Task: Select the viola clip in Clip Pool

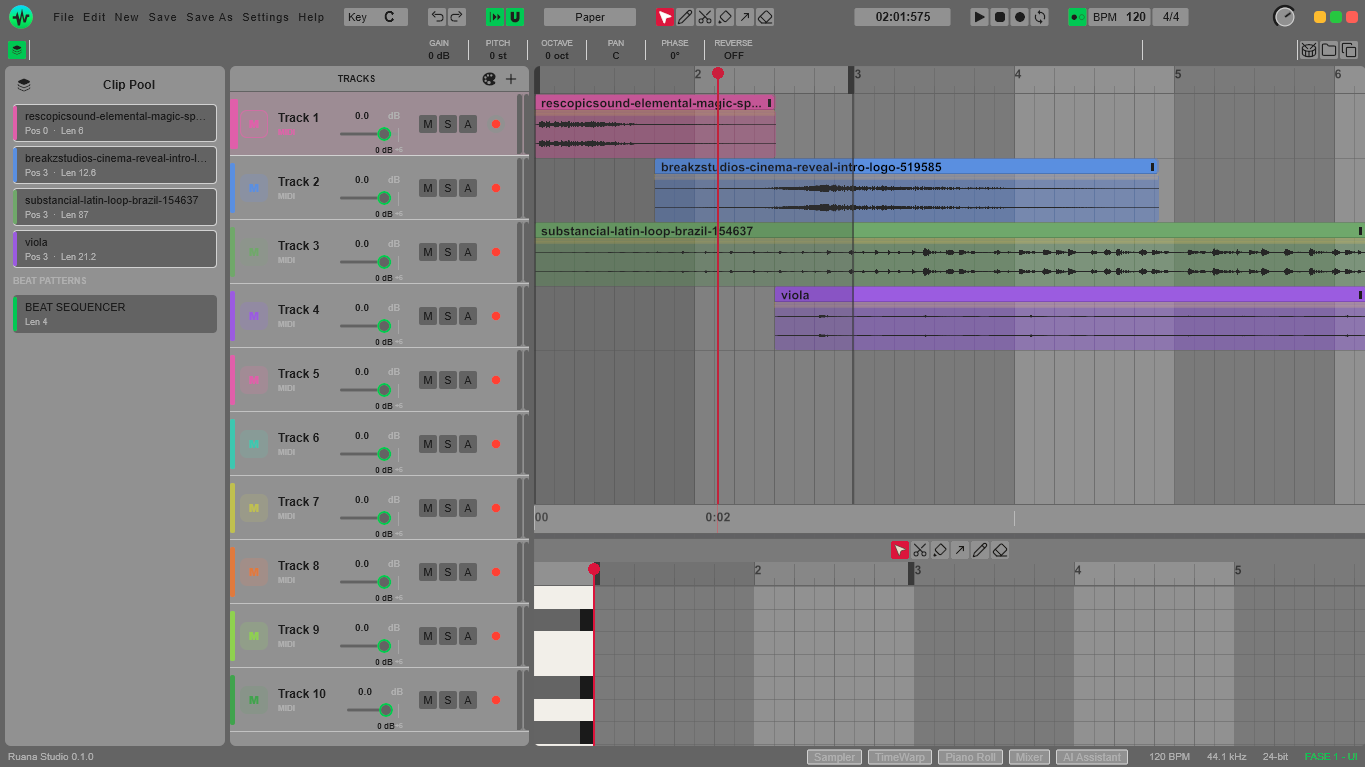Action: (x=115, y=249)
